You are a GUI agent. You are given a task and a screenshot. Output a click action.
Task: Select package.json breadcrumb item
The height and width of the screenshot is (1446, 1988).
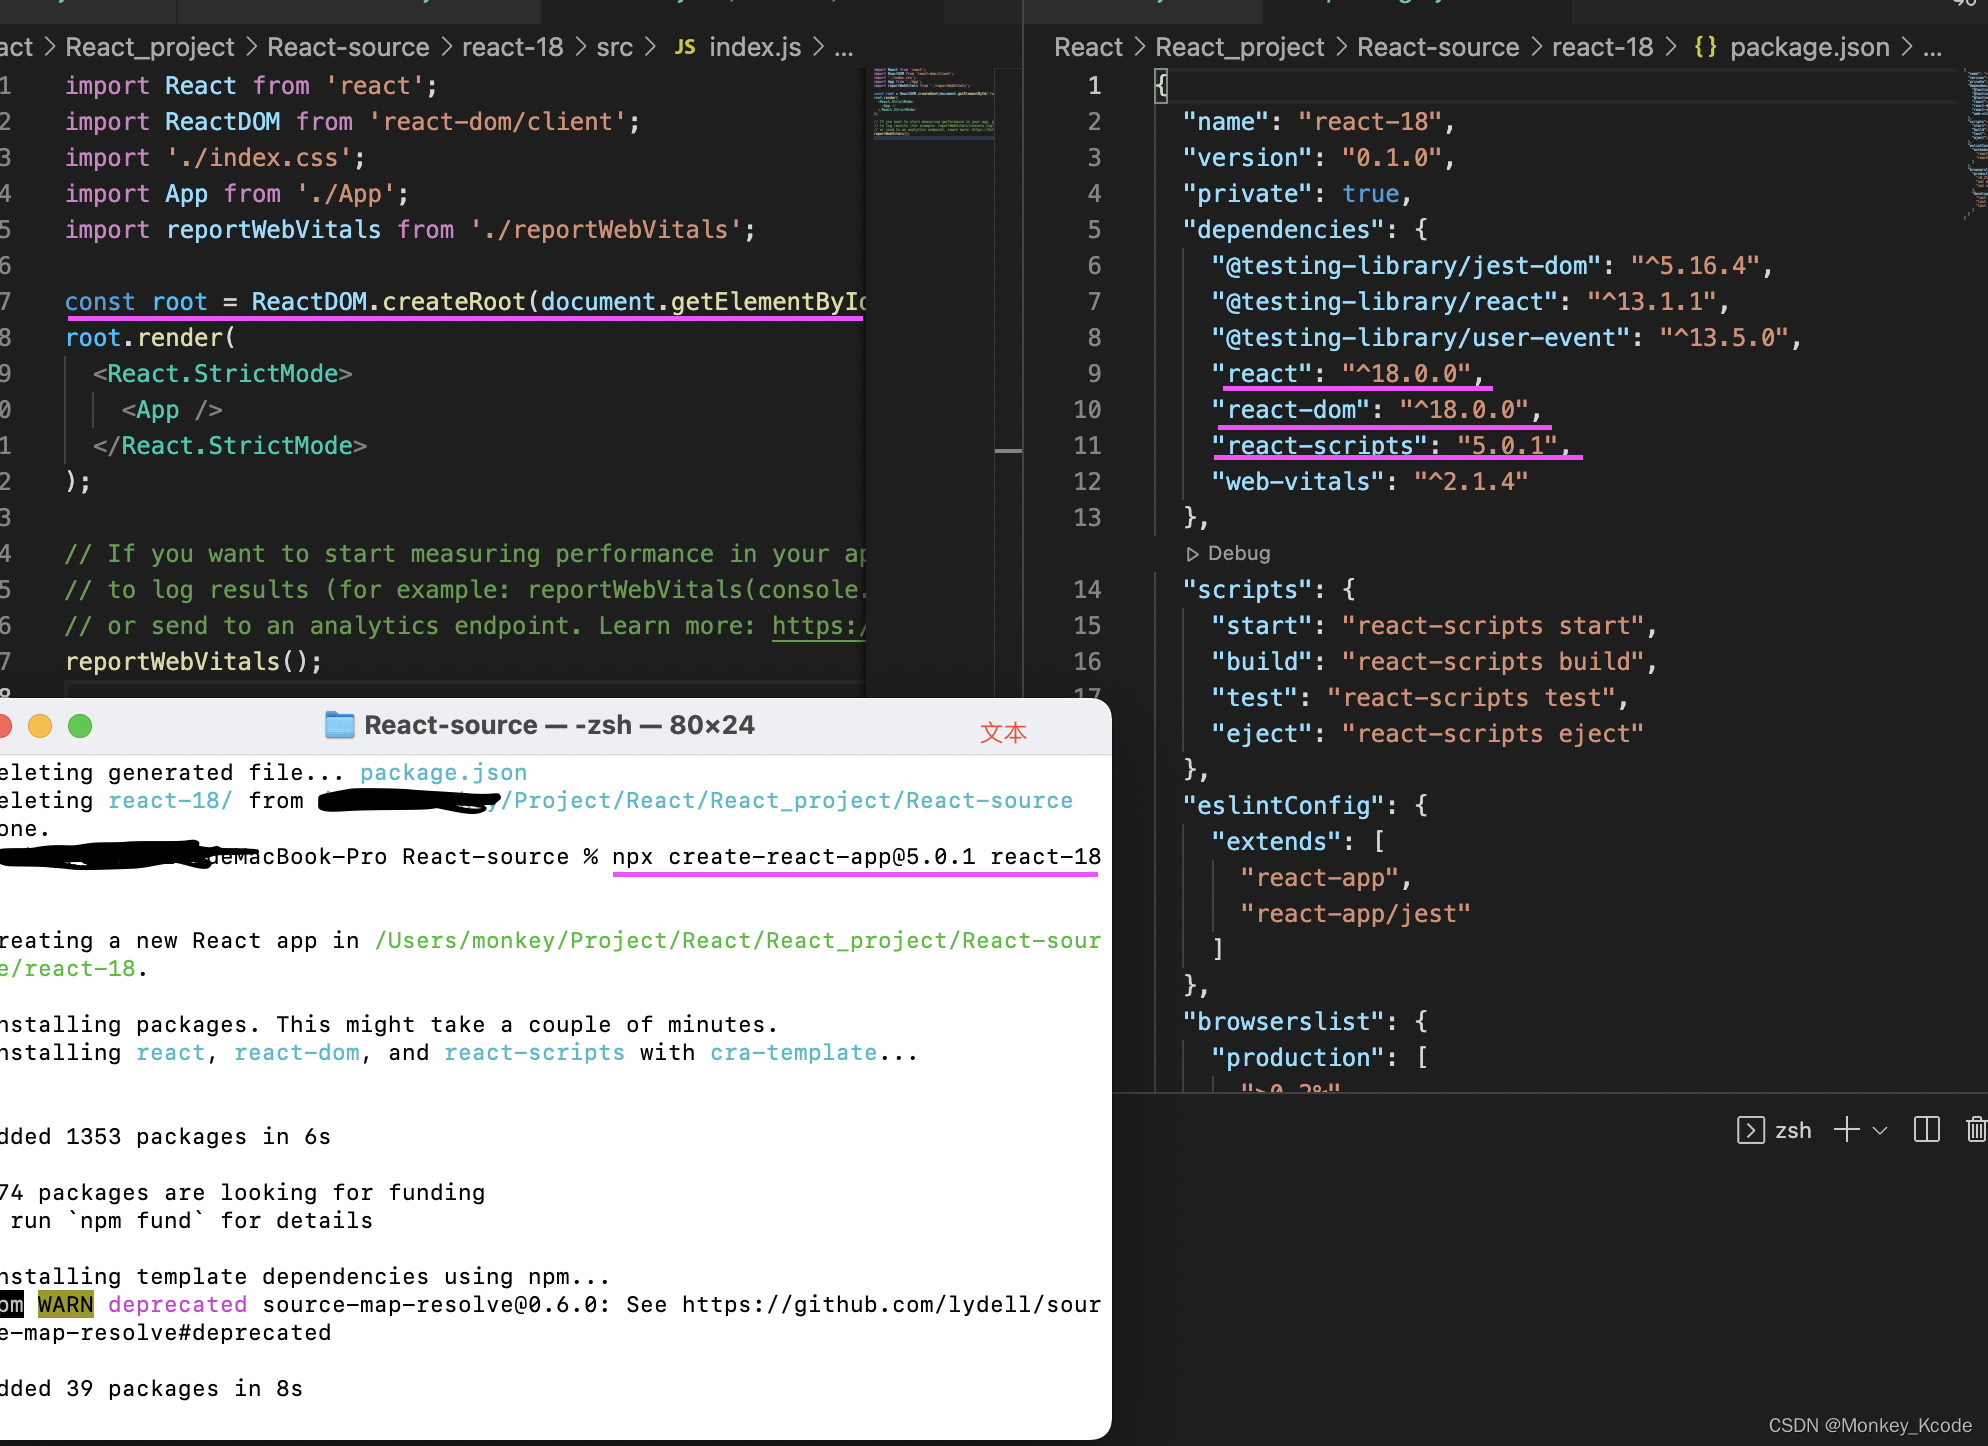(x=1809, y=47)
